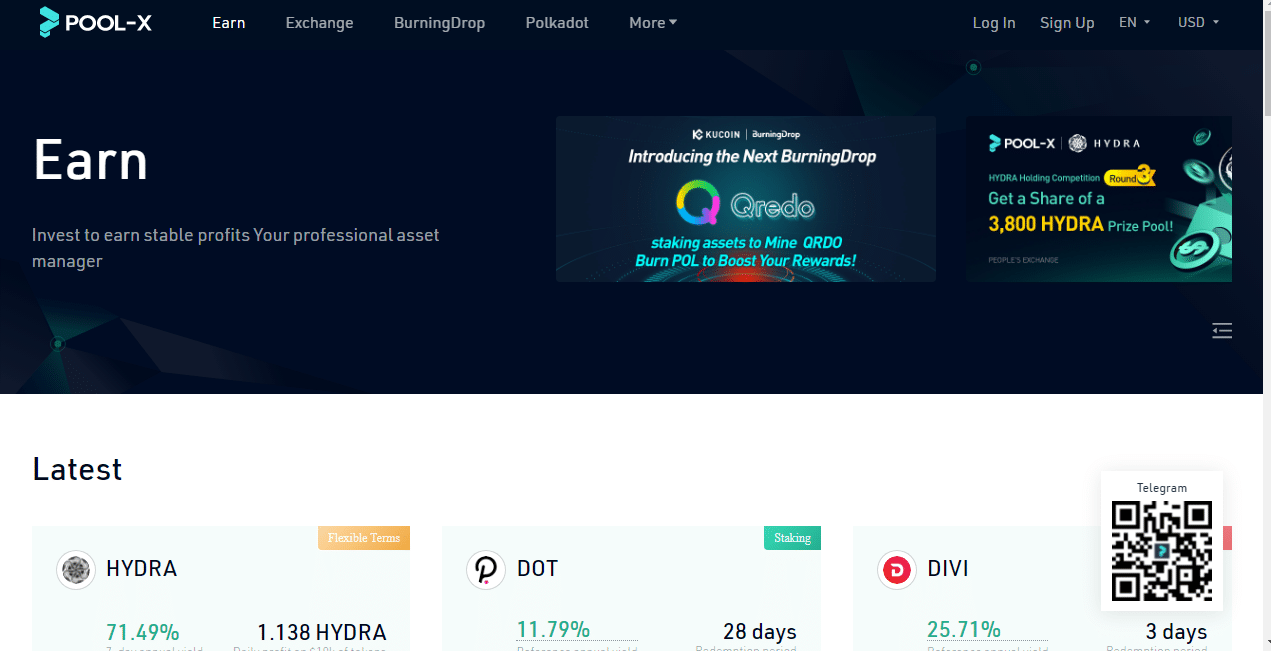The height and width of the screenshot is (651, 1271).
Task: Click the list menu icon below the banners
Action: click(x=1222, y=330)
